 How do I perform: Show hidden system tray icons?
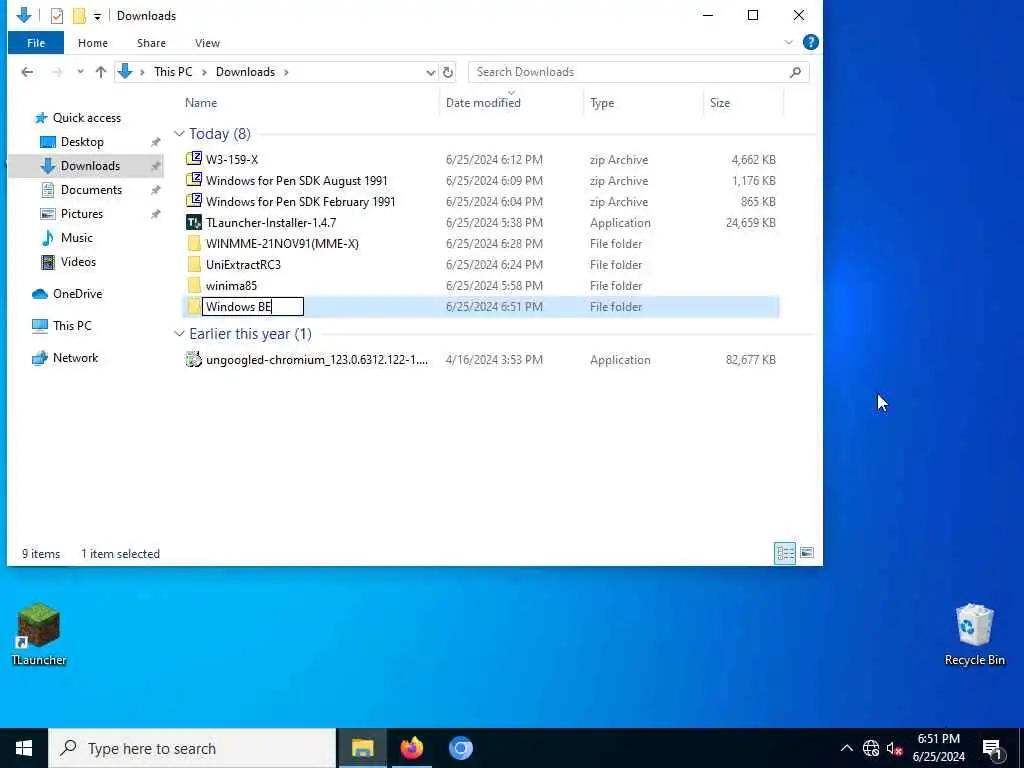(846, 748)
